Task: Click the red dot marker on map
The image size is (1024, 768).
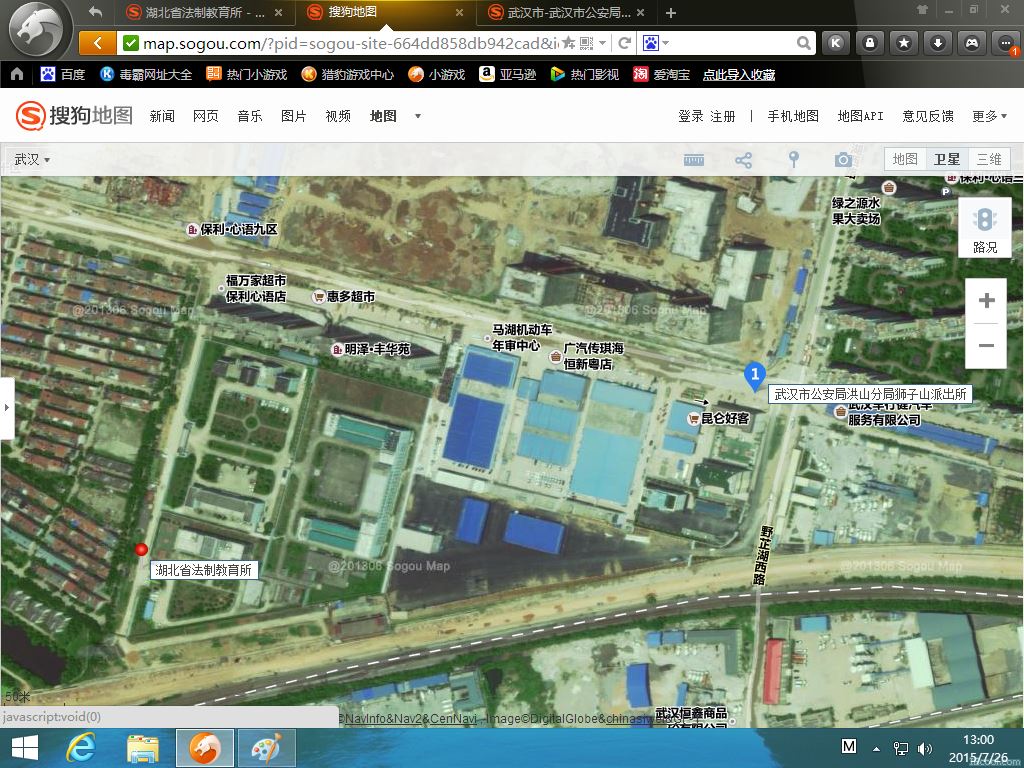Action: [141, 549]
